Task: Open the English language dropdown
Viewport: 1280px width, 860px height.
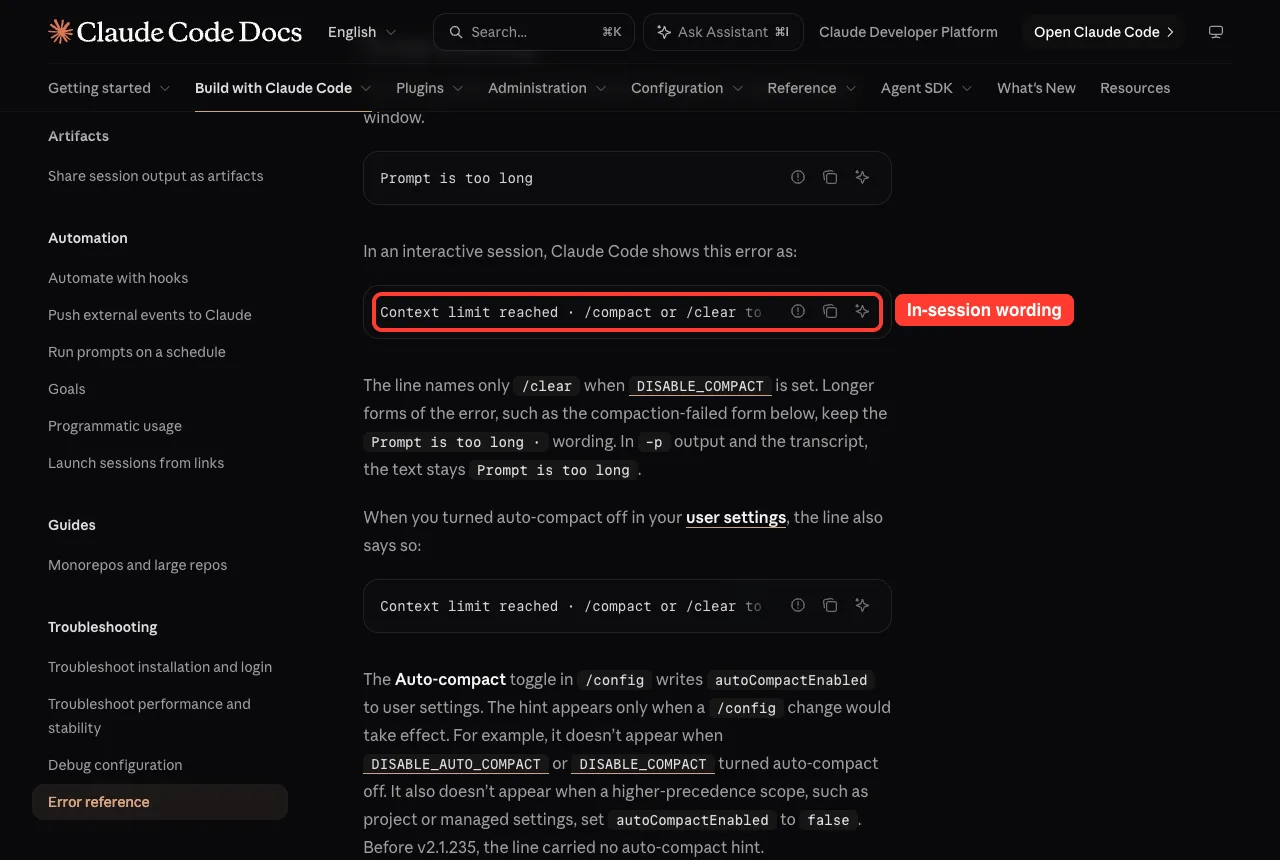Action: point(362,32)
